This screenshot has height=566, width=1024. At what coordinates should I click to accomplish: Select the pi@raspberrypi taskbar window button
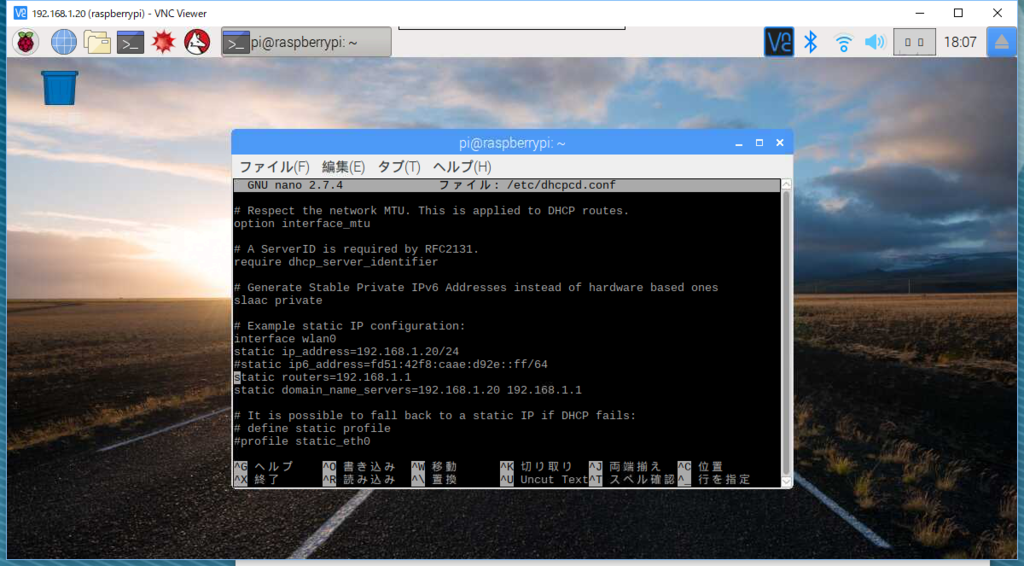point(306,42)
